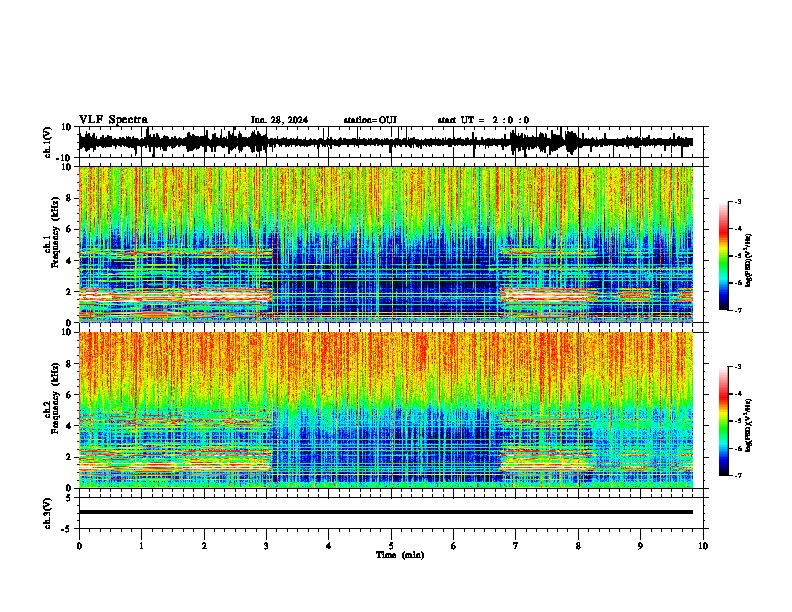Click the "5" tick on ch.3 voltage axis
792x612 pixels.
coord(69,498)
